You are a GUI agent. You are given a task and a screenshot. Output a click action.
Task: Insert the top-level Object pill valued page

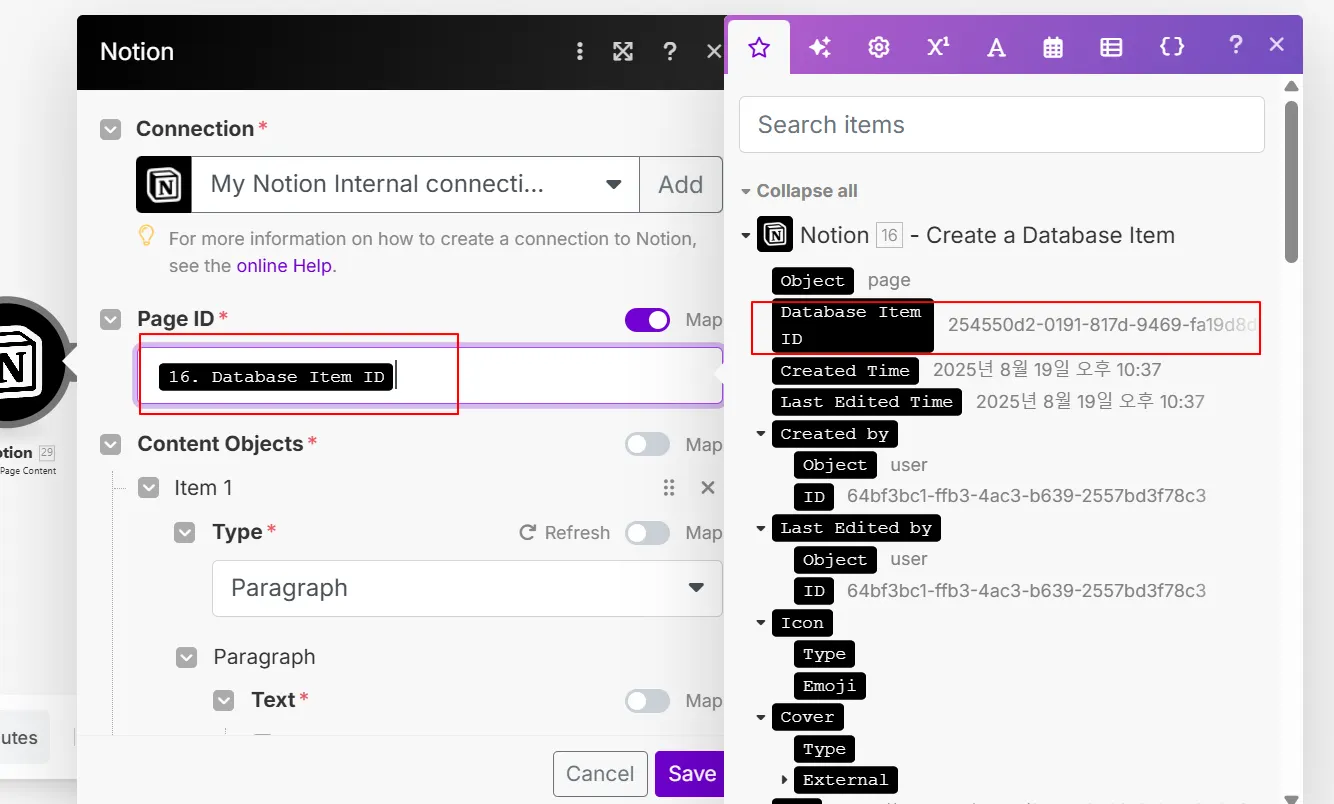click(813, 281)
